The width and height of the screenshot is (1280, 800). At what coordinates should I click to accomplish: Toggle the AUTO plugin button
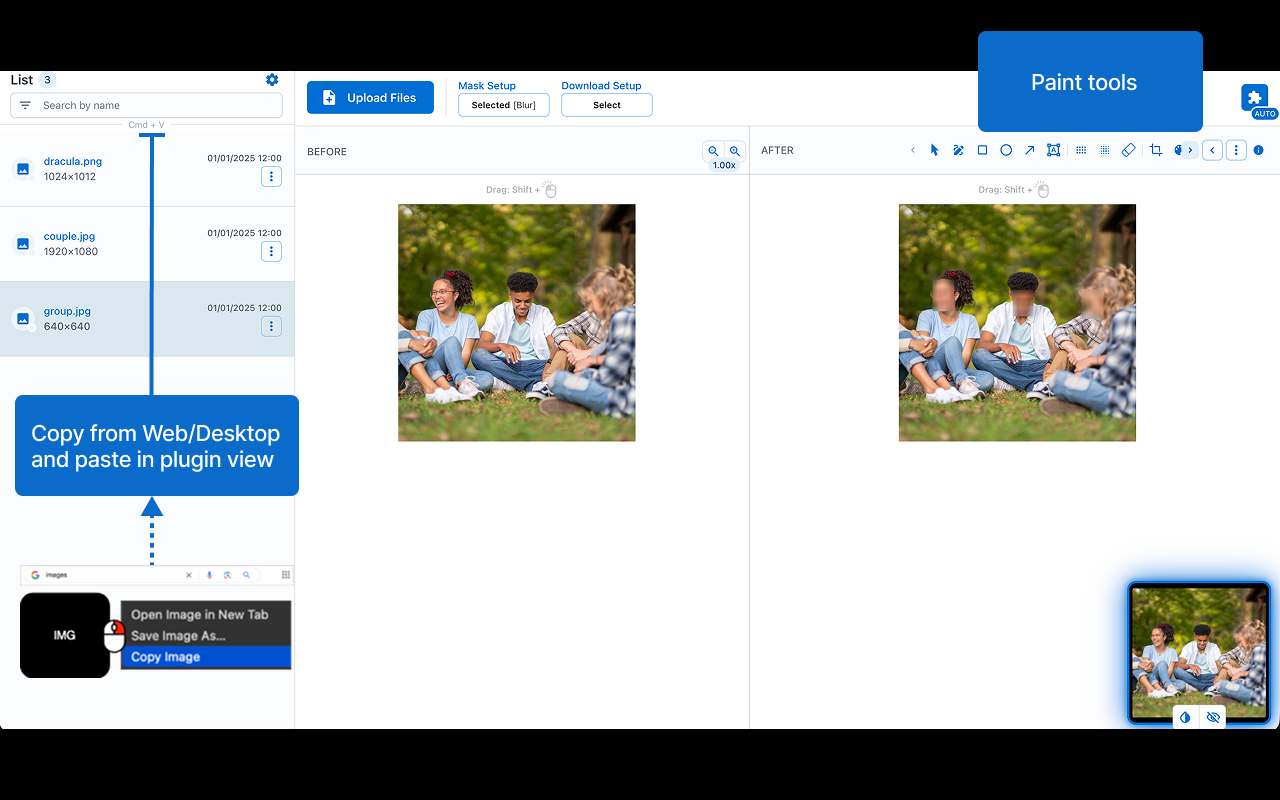point(1255,98)
